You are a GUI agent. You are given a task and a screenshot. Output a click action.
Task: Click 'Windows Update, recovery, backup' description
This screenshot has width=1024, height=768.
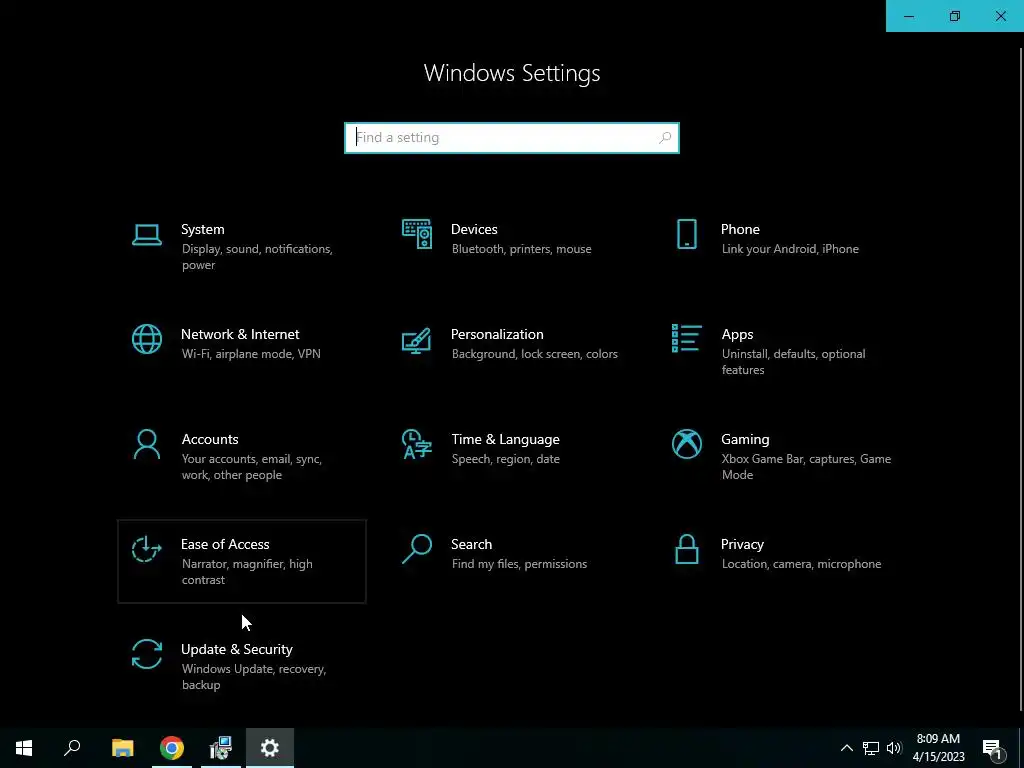[253, 677]
